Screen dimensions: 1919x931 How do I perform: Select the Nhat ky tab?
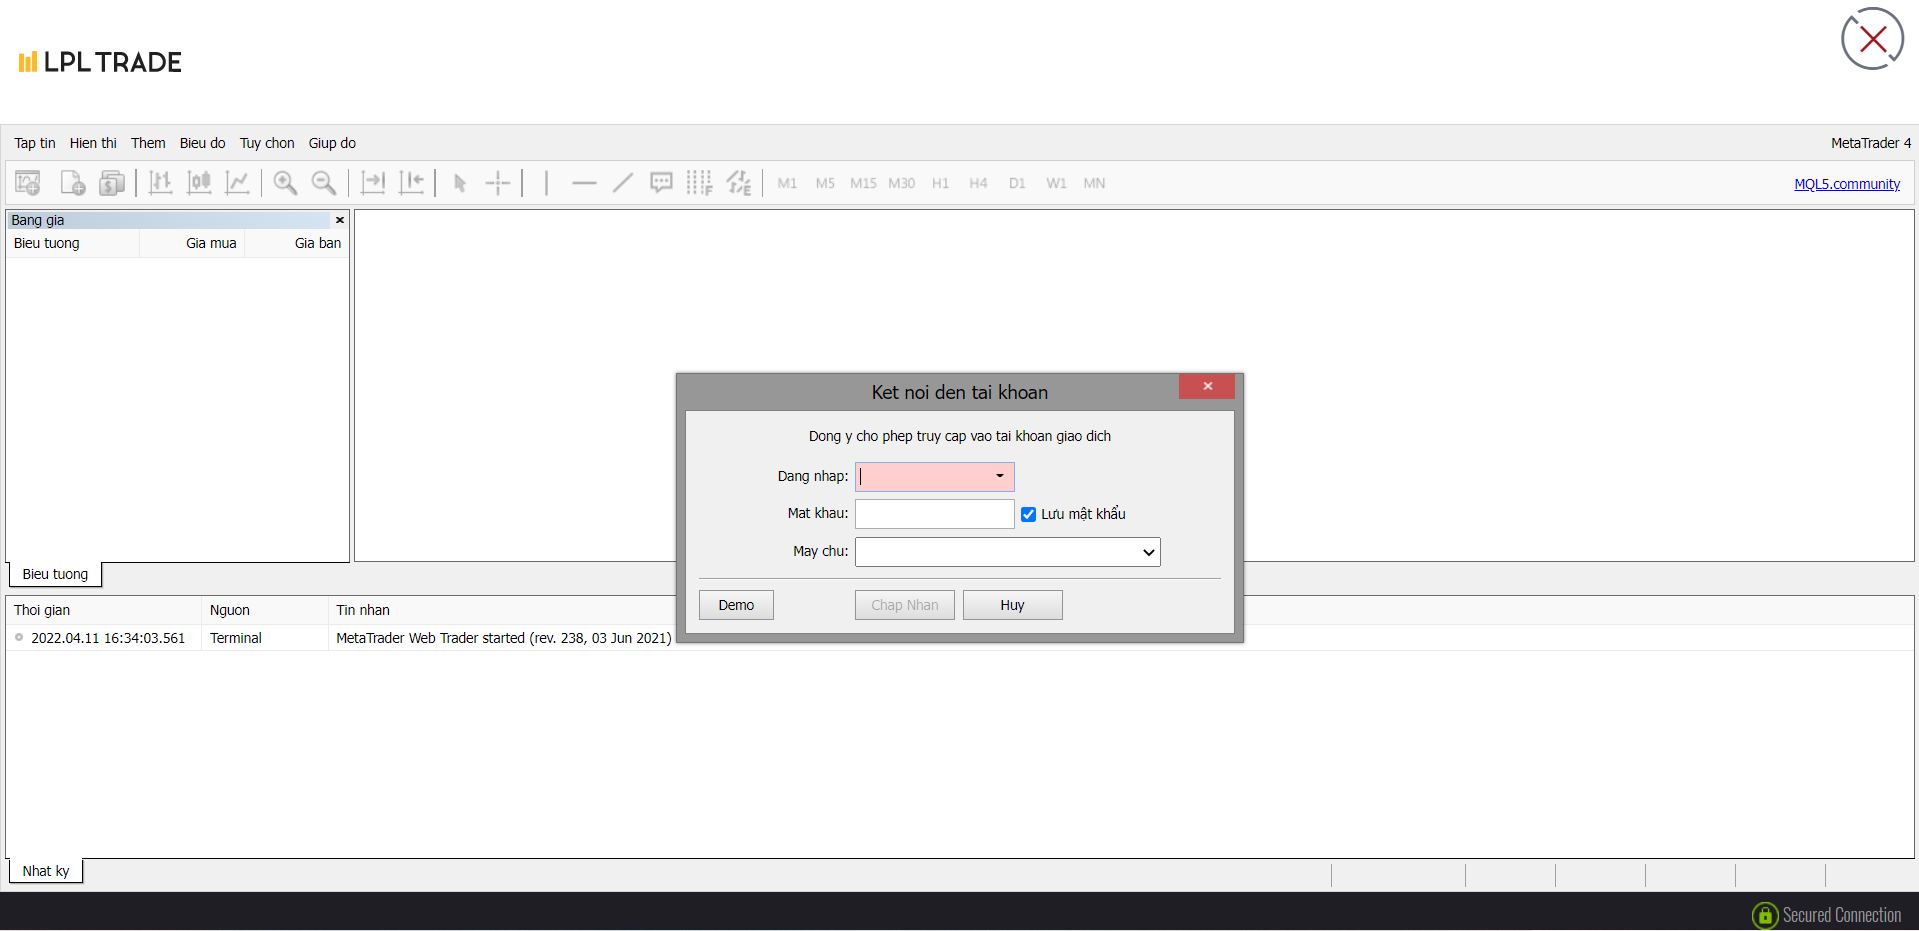[46, 871]
